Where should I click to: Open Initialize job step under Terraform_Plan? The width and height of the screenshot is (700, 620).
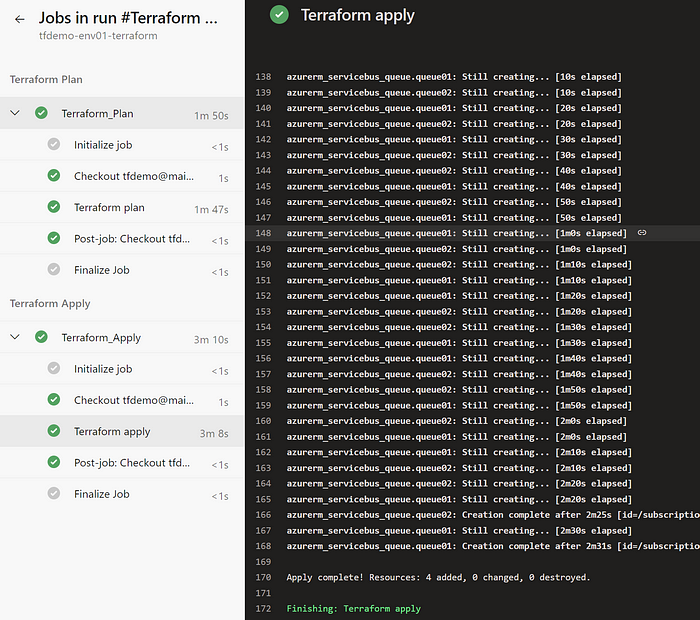pos(122,145)
